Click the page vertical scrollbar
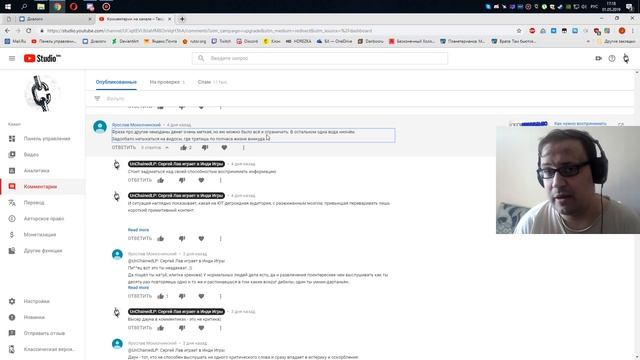 (x=637, y=214)
